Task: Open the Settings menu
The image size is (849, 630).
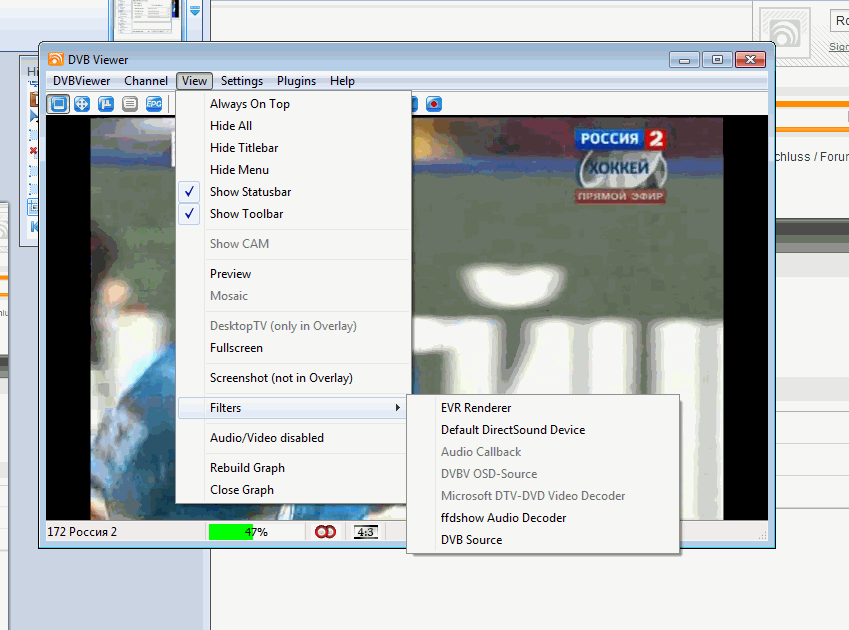Action: pos(242,81)
